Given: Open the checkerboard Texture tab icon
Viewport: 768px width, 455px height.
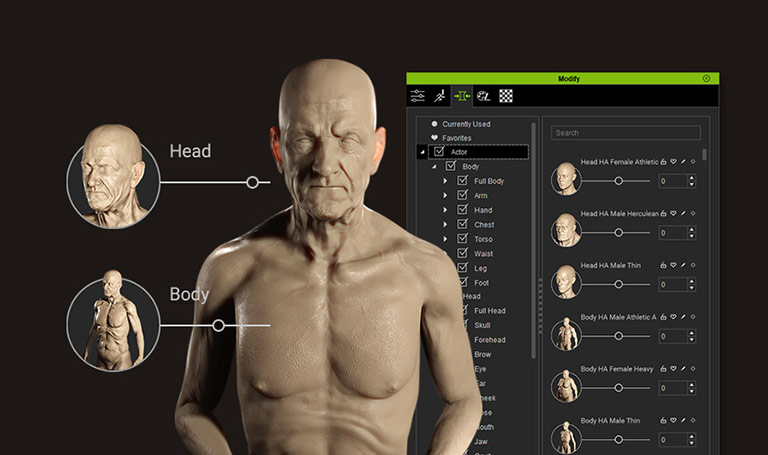Looking at the screenshot, I should point(506,96).
